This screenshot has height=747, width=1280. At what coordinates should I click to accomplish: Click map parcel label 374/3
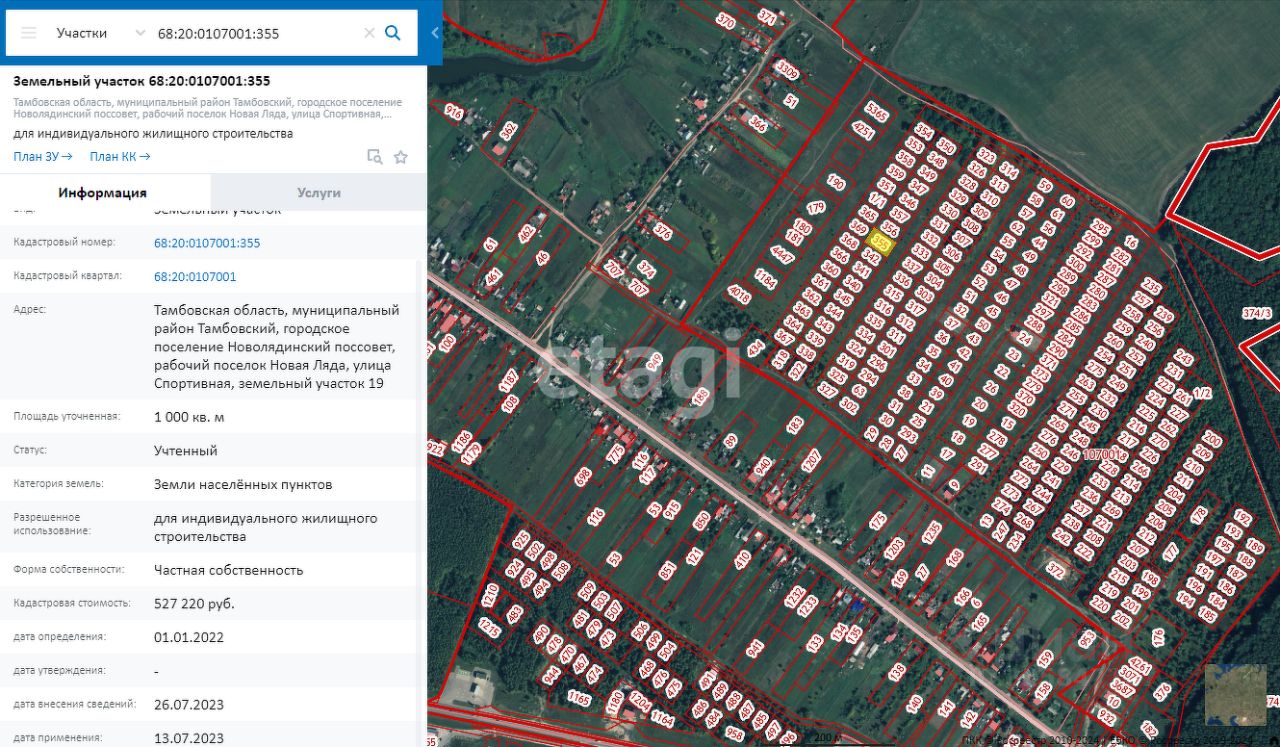click(x=1257, y=314)
